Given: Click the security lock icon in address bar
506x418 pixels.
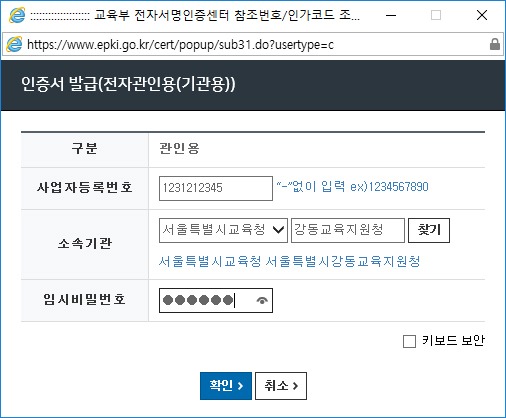Looking at the screenshot, I should [x=495, y=44].
